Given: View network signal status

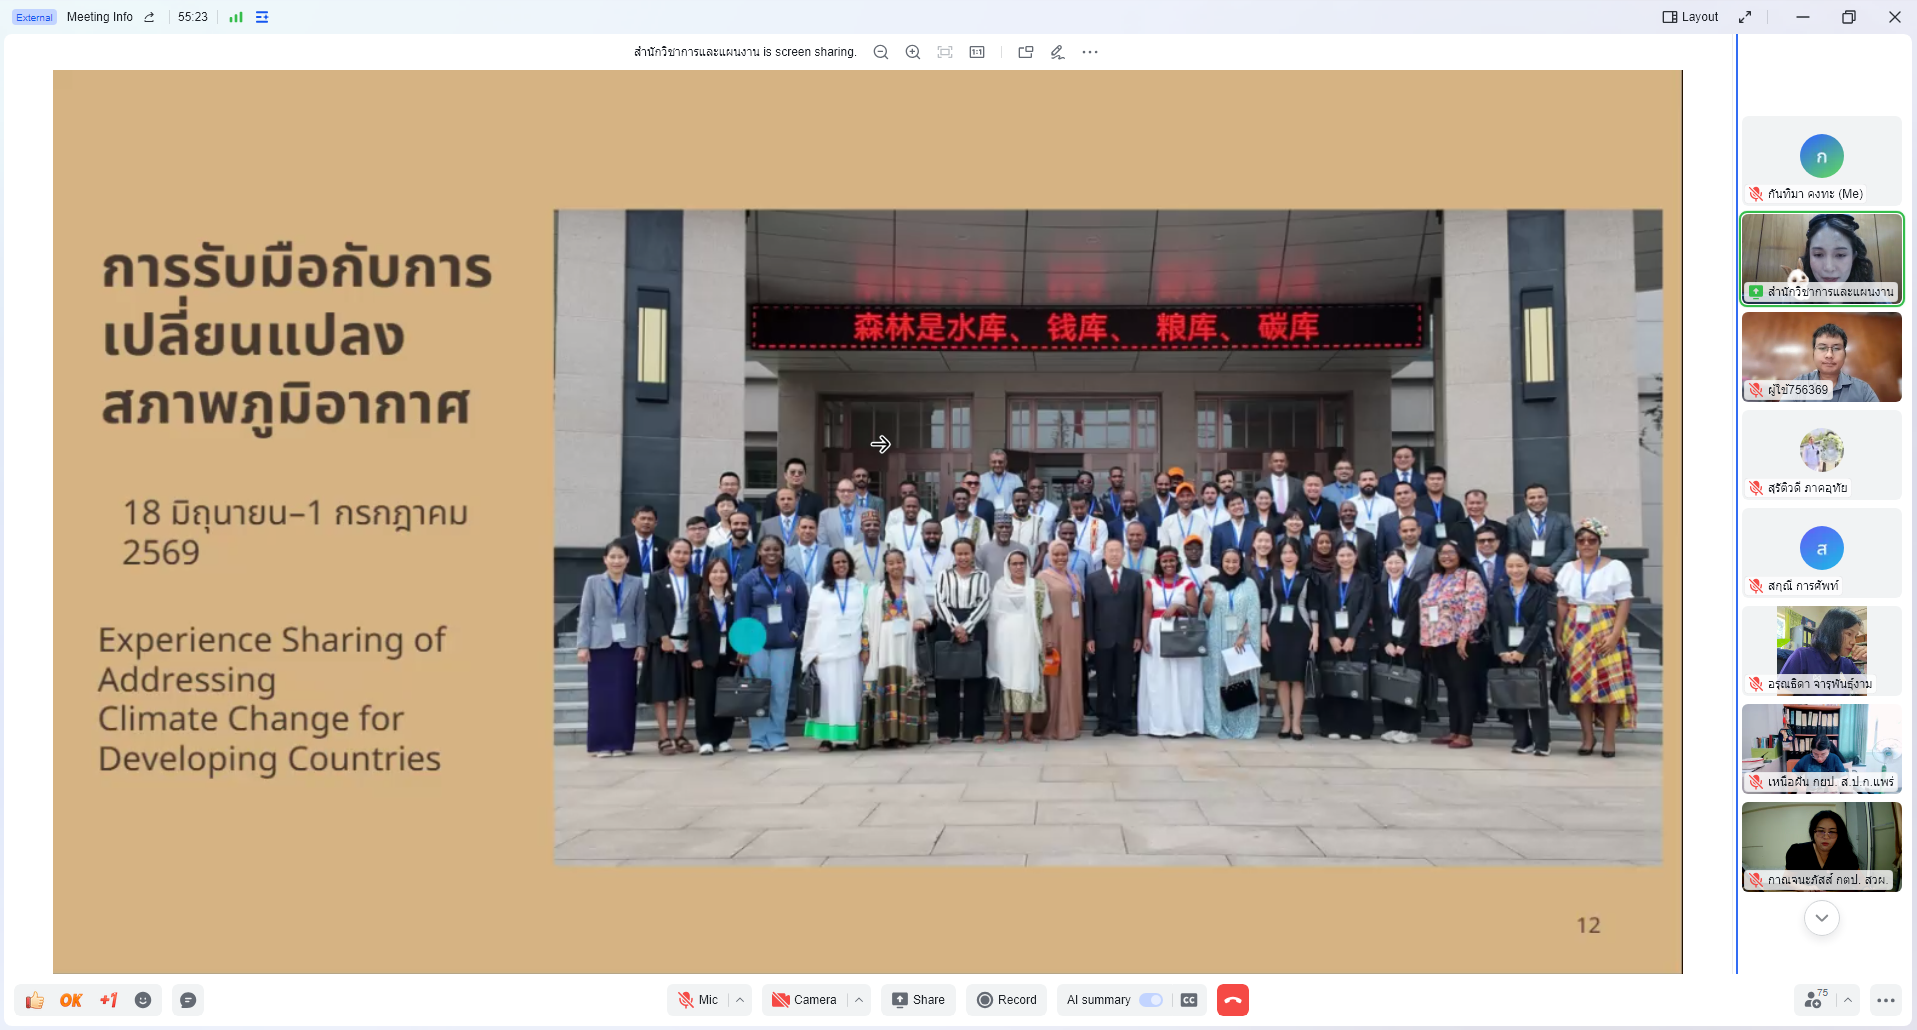Looking at the screenshot, I should point(236,17).
